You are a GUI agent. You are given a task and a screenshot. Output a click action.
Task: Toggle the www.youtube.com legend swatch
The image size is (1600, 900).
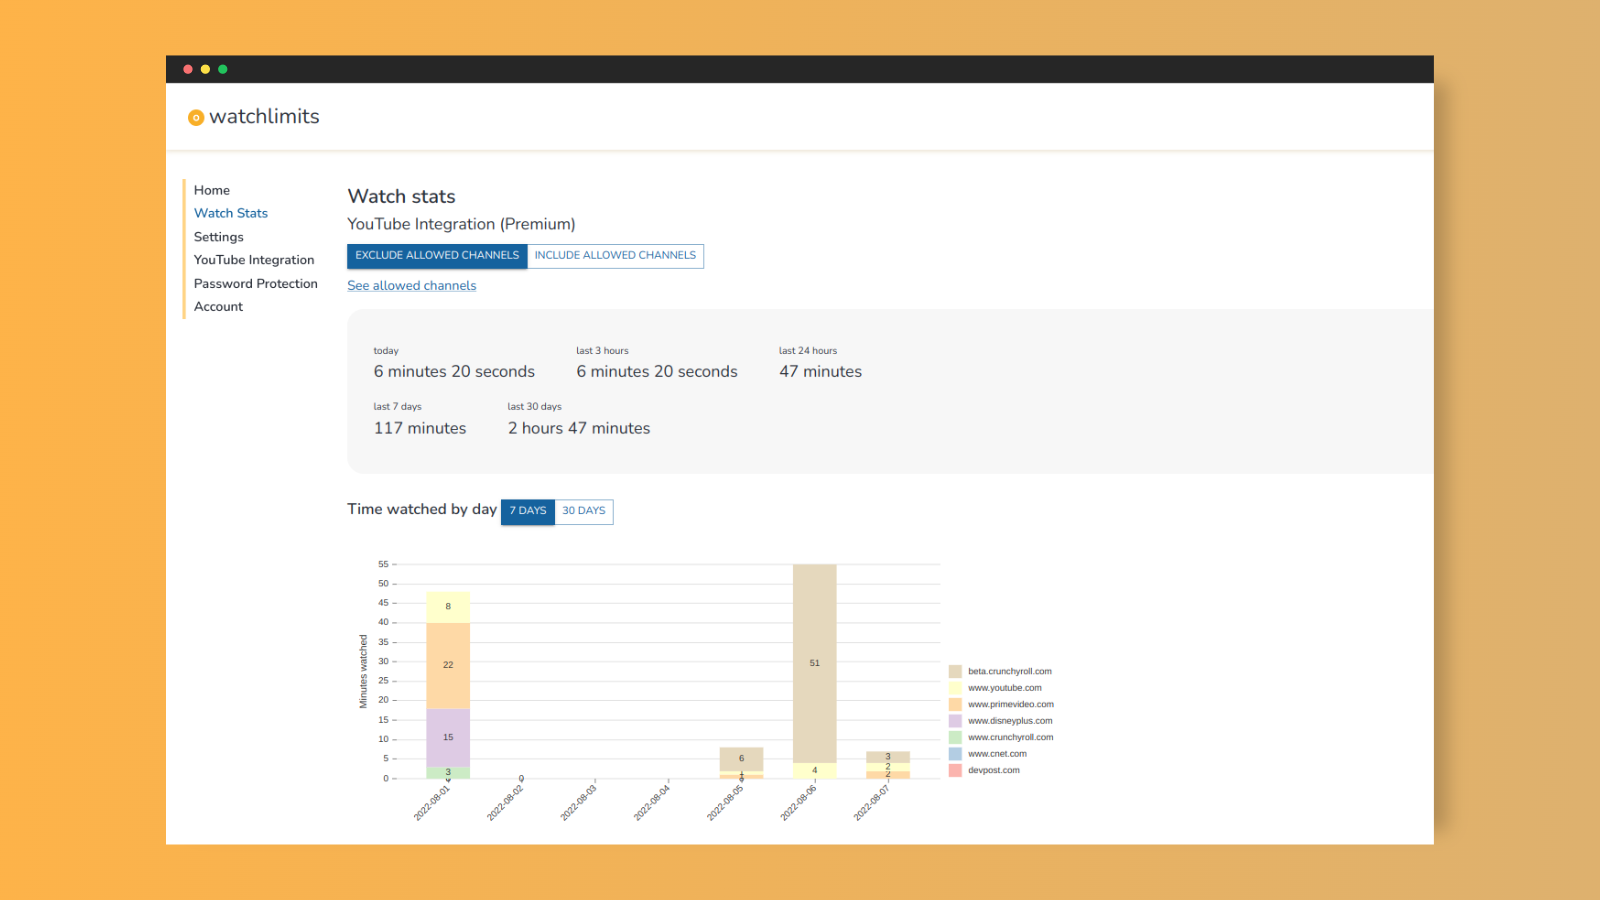point(955,688)
